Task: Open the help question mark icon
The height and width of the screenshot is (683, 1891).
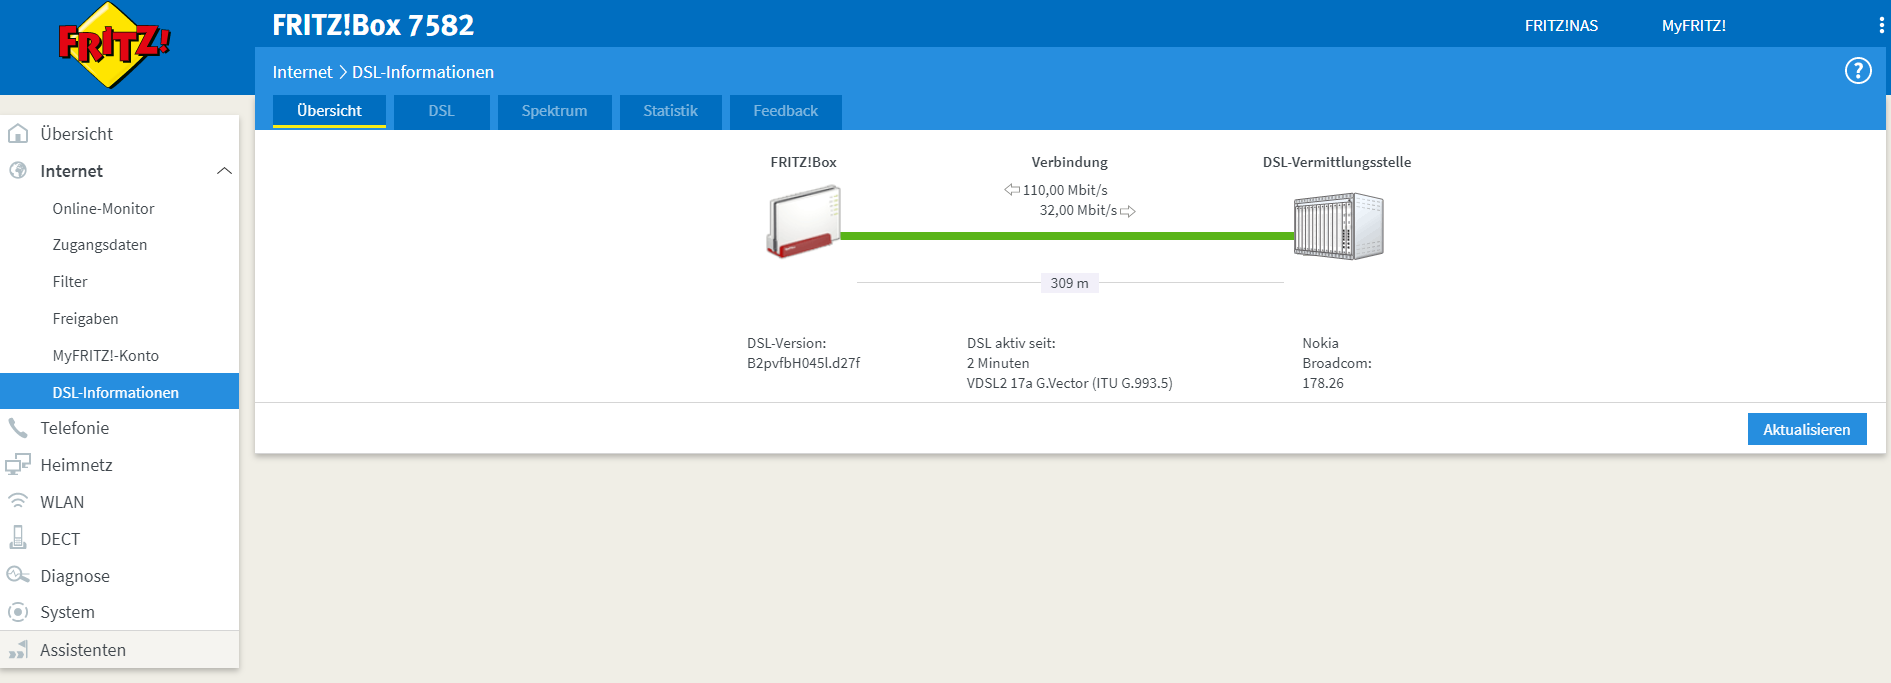Action: click(x=1858, y=71)
